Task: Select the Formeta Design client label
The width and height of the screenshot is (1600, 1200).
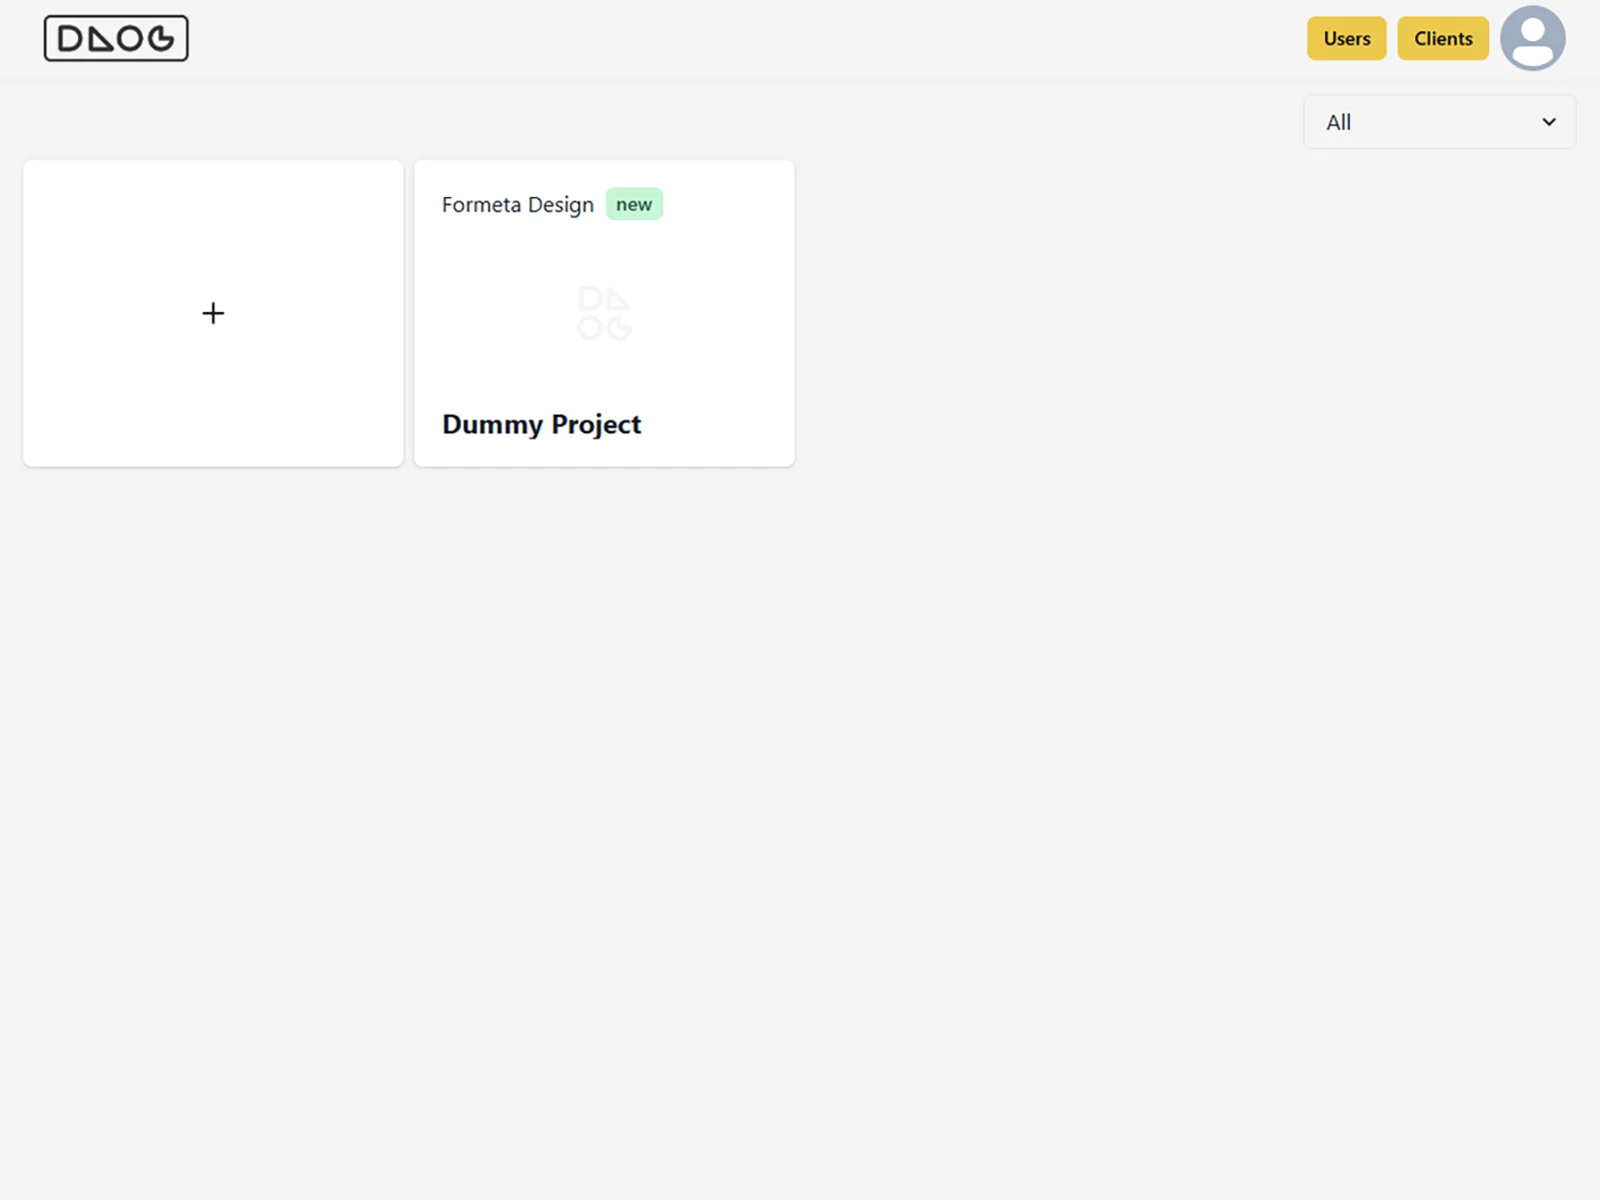Action: (517, 205)
